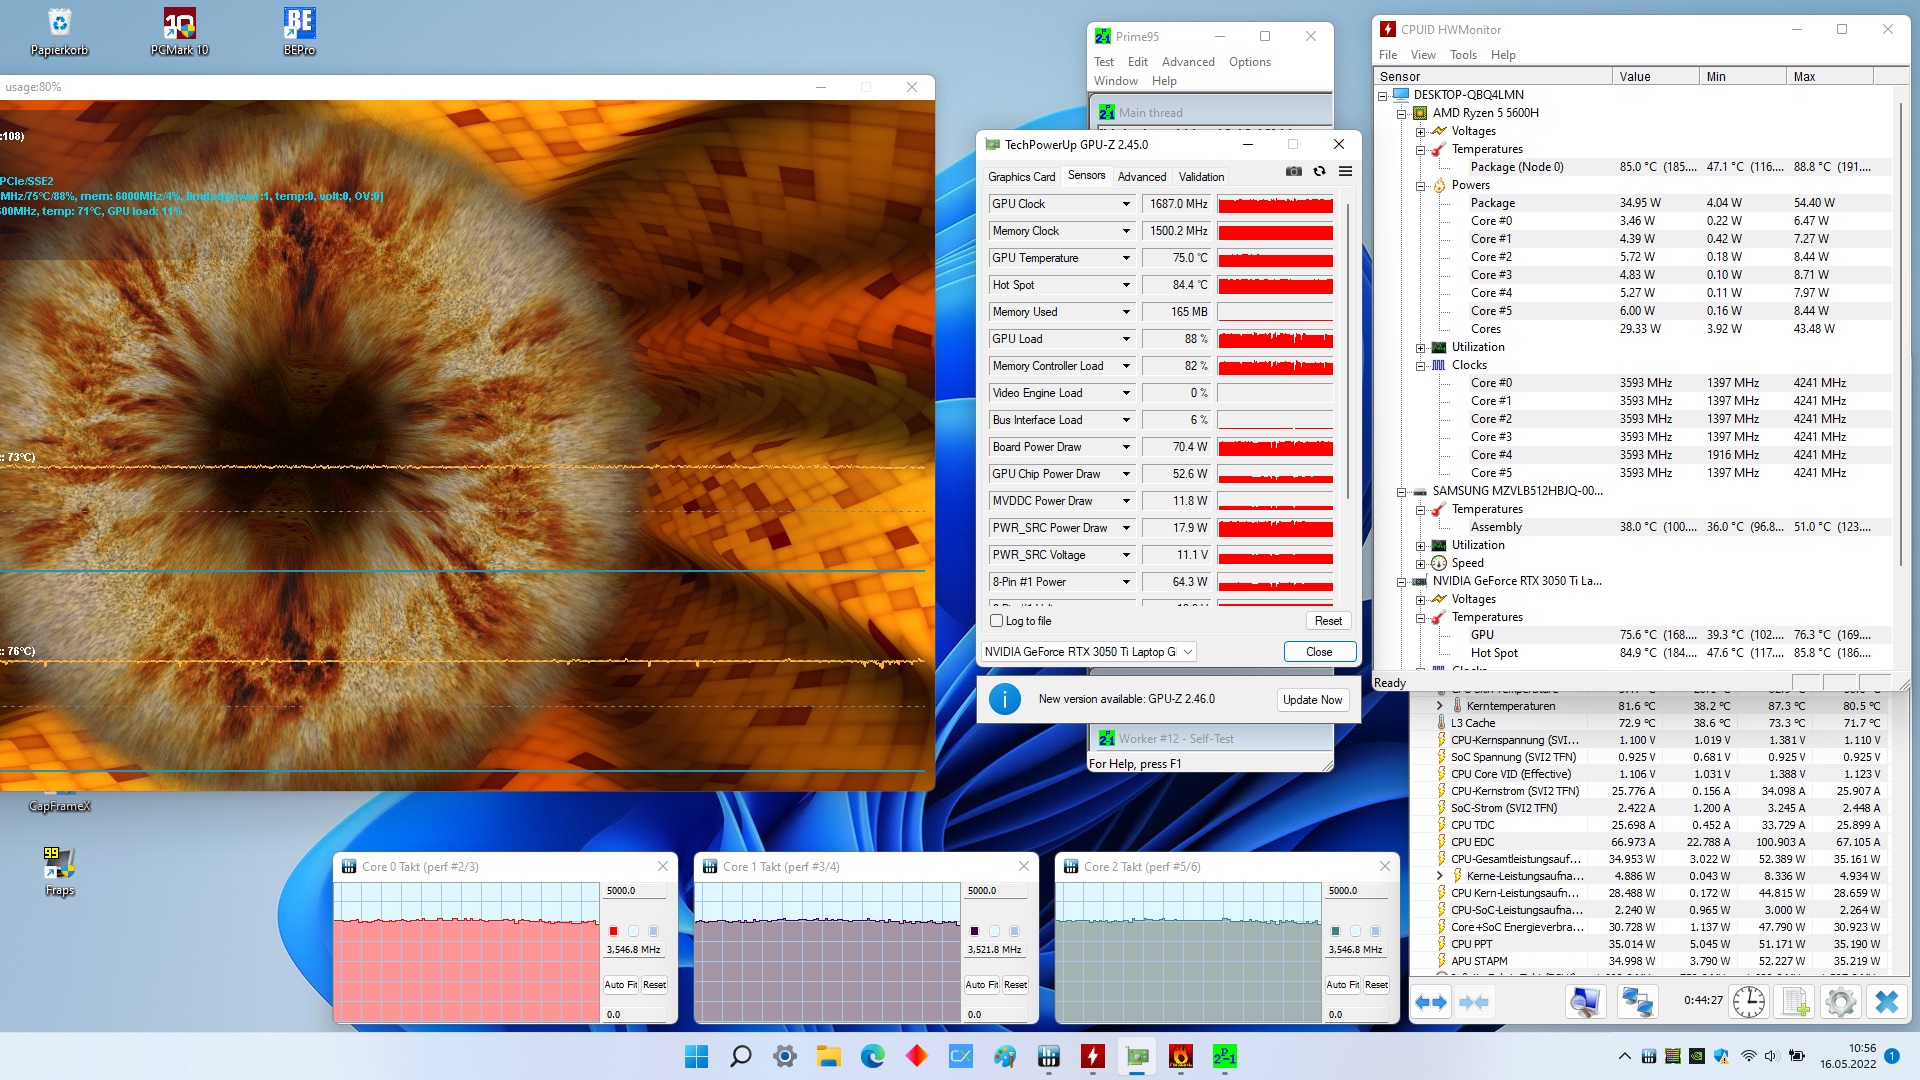Open the GPU Clock sensor dropdown
Screen dimensions: 1920x1080
(1126, 204)
